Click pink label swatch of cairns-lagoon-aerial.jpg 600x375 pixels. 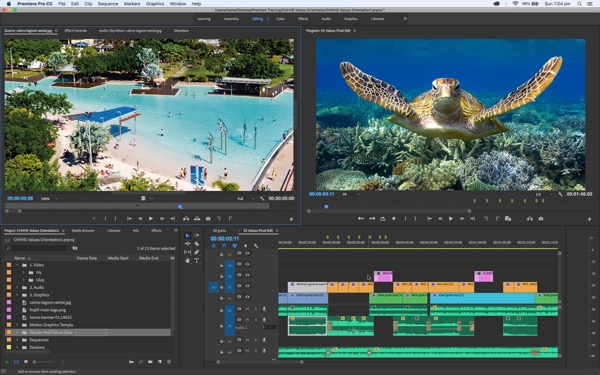click(9, 302)
